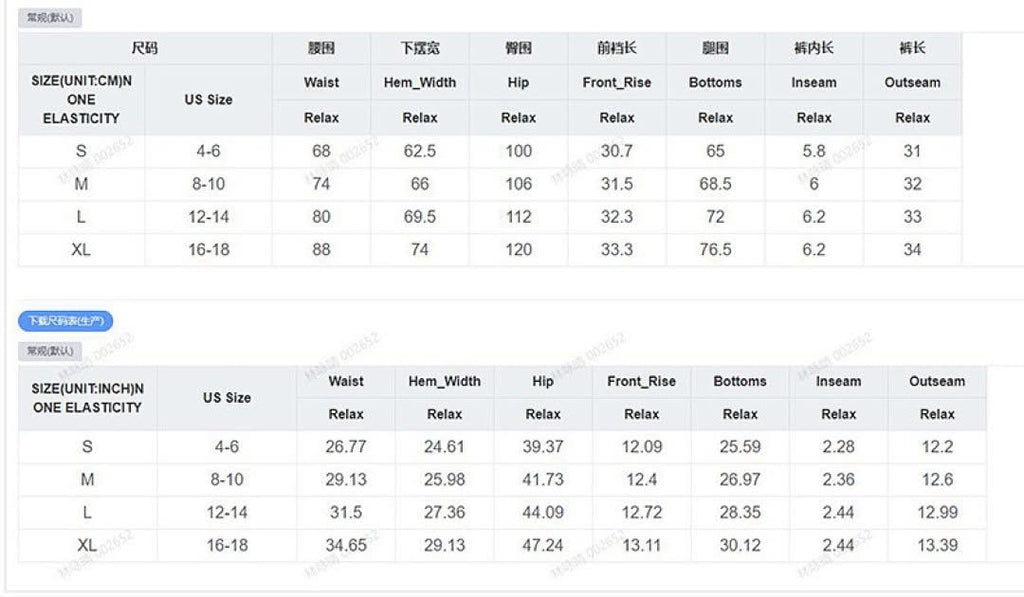The width and height of the screenshot is (1024, 597).
Task: Click the 47.24 hip cell for XL
Action: (x=543, y=545)
